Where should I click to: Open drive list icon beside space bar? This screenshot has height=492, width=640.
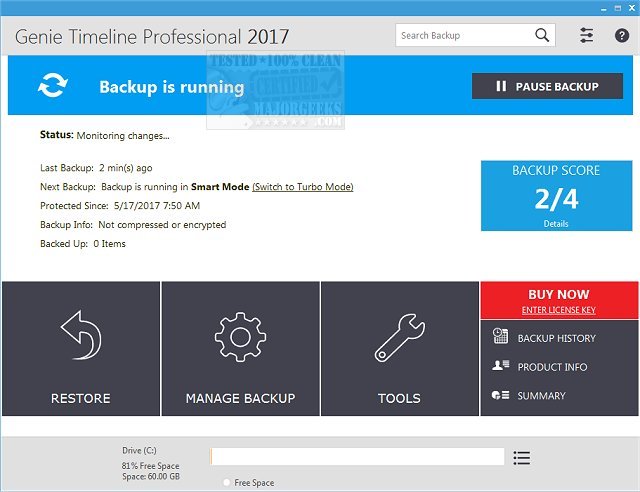(522, 458)
